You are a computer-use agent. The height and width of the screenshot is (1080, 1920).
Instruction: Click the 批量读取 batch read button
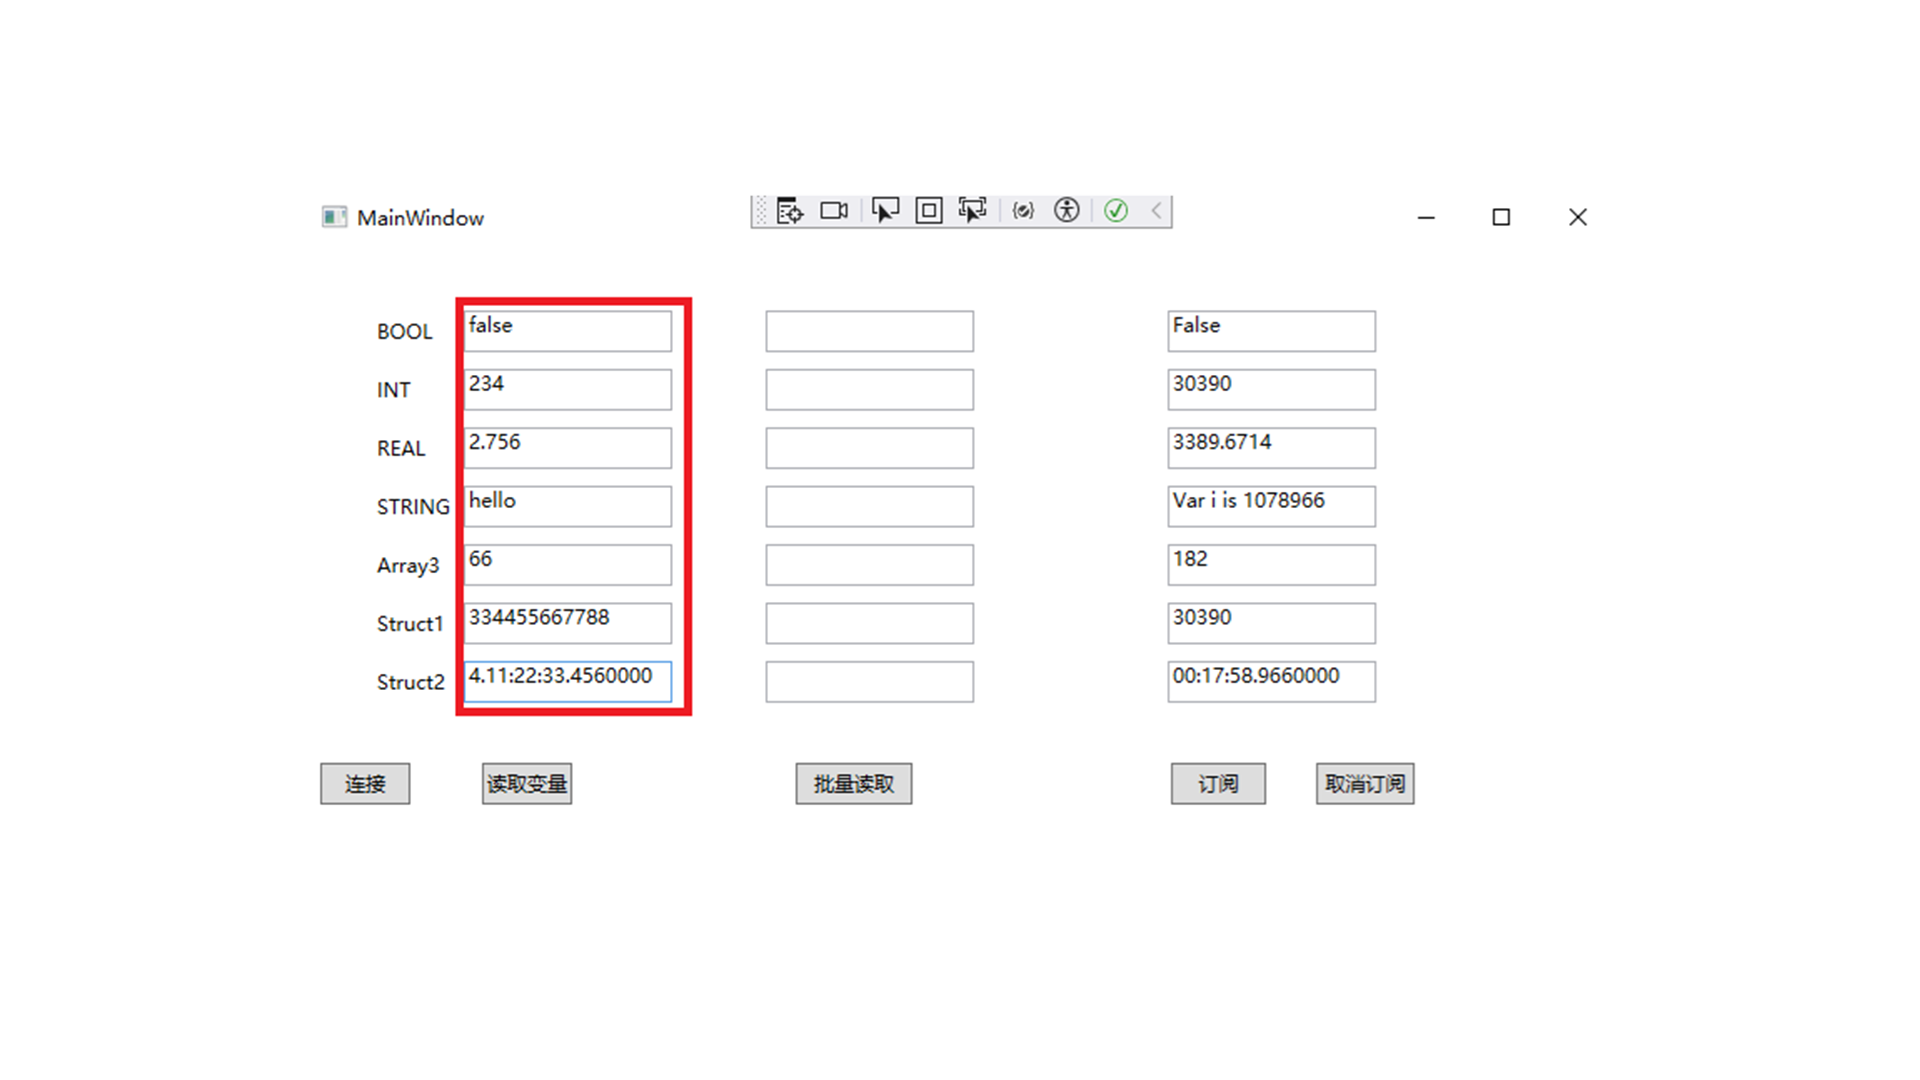tap(853, 784)
